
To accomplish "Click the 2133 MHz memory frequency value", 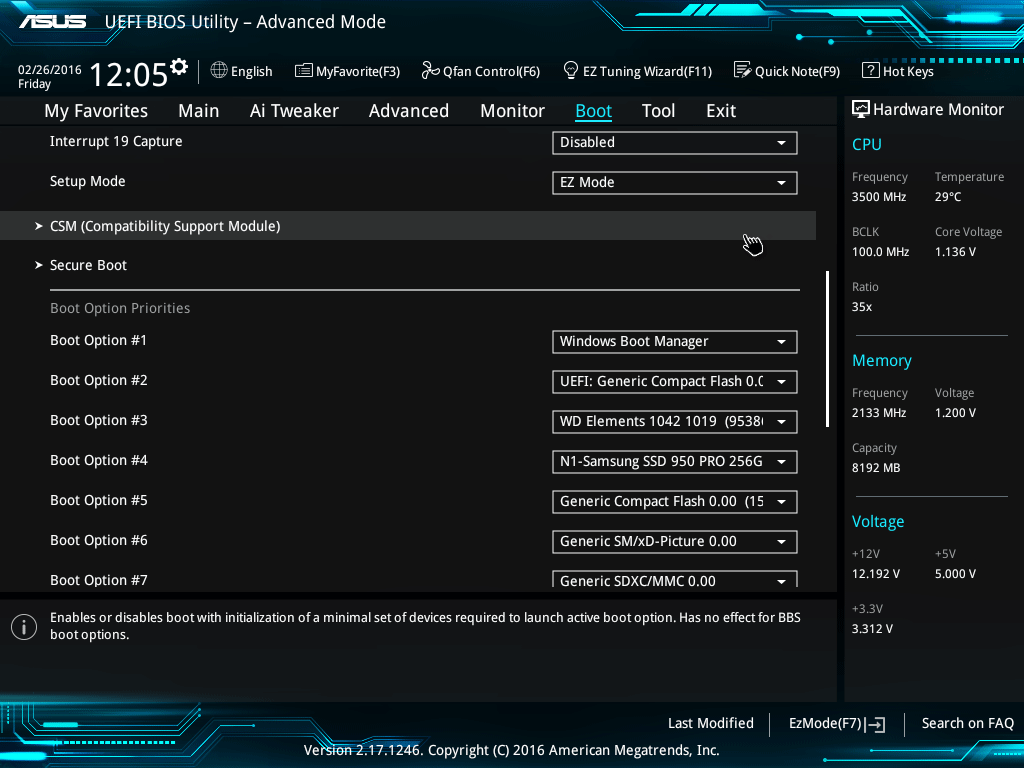I will pos(879,413).
